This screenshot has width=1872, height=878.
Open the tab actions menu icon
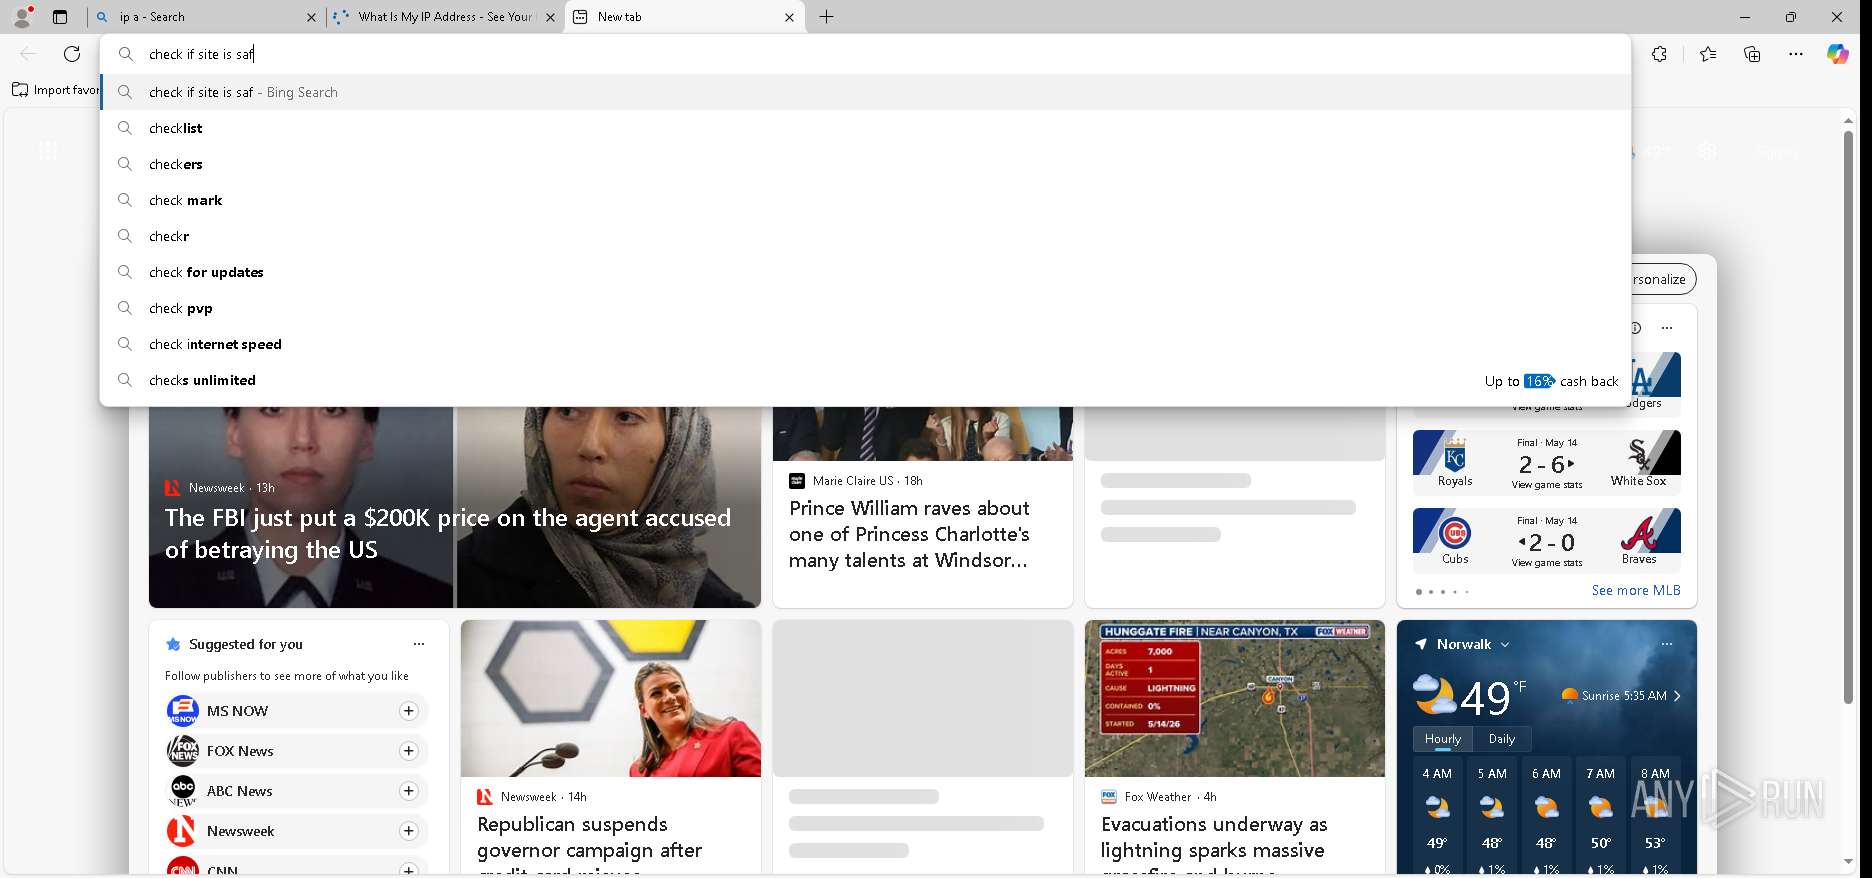[x=60, y=17]
